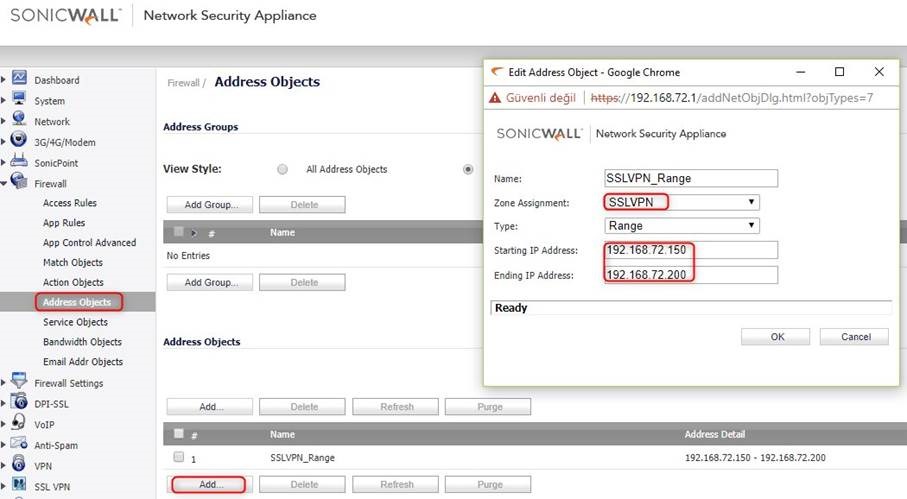907x499 pixels.
Task: Click the not-secure warning triangle icon
Action: [x=495, y=98]
